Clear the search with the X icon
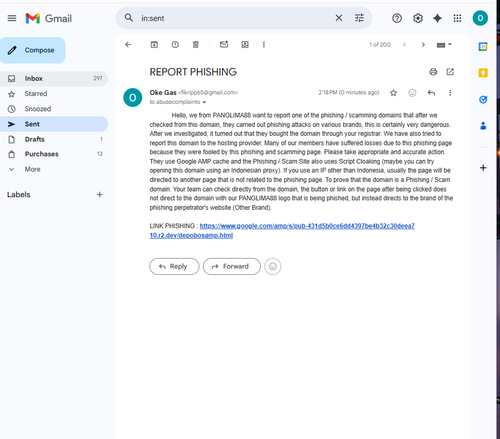This screenshot has width=500, height=439. click(x=339, y=18)
